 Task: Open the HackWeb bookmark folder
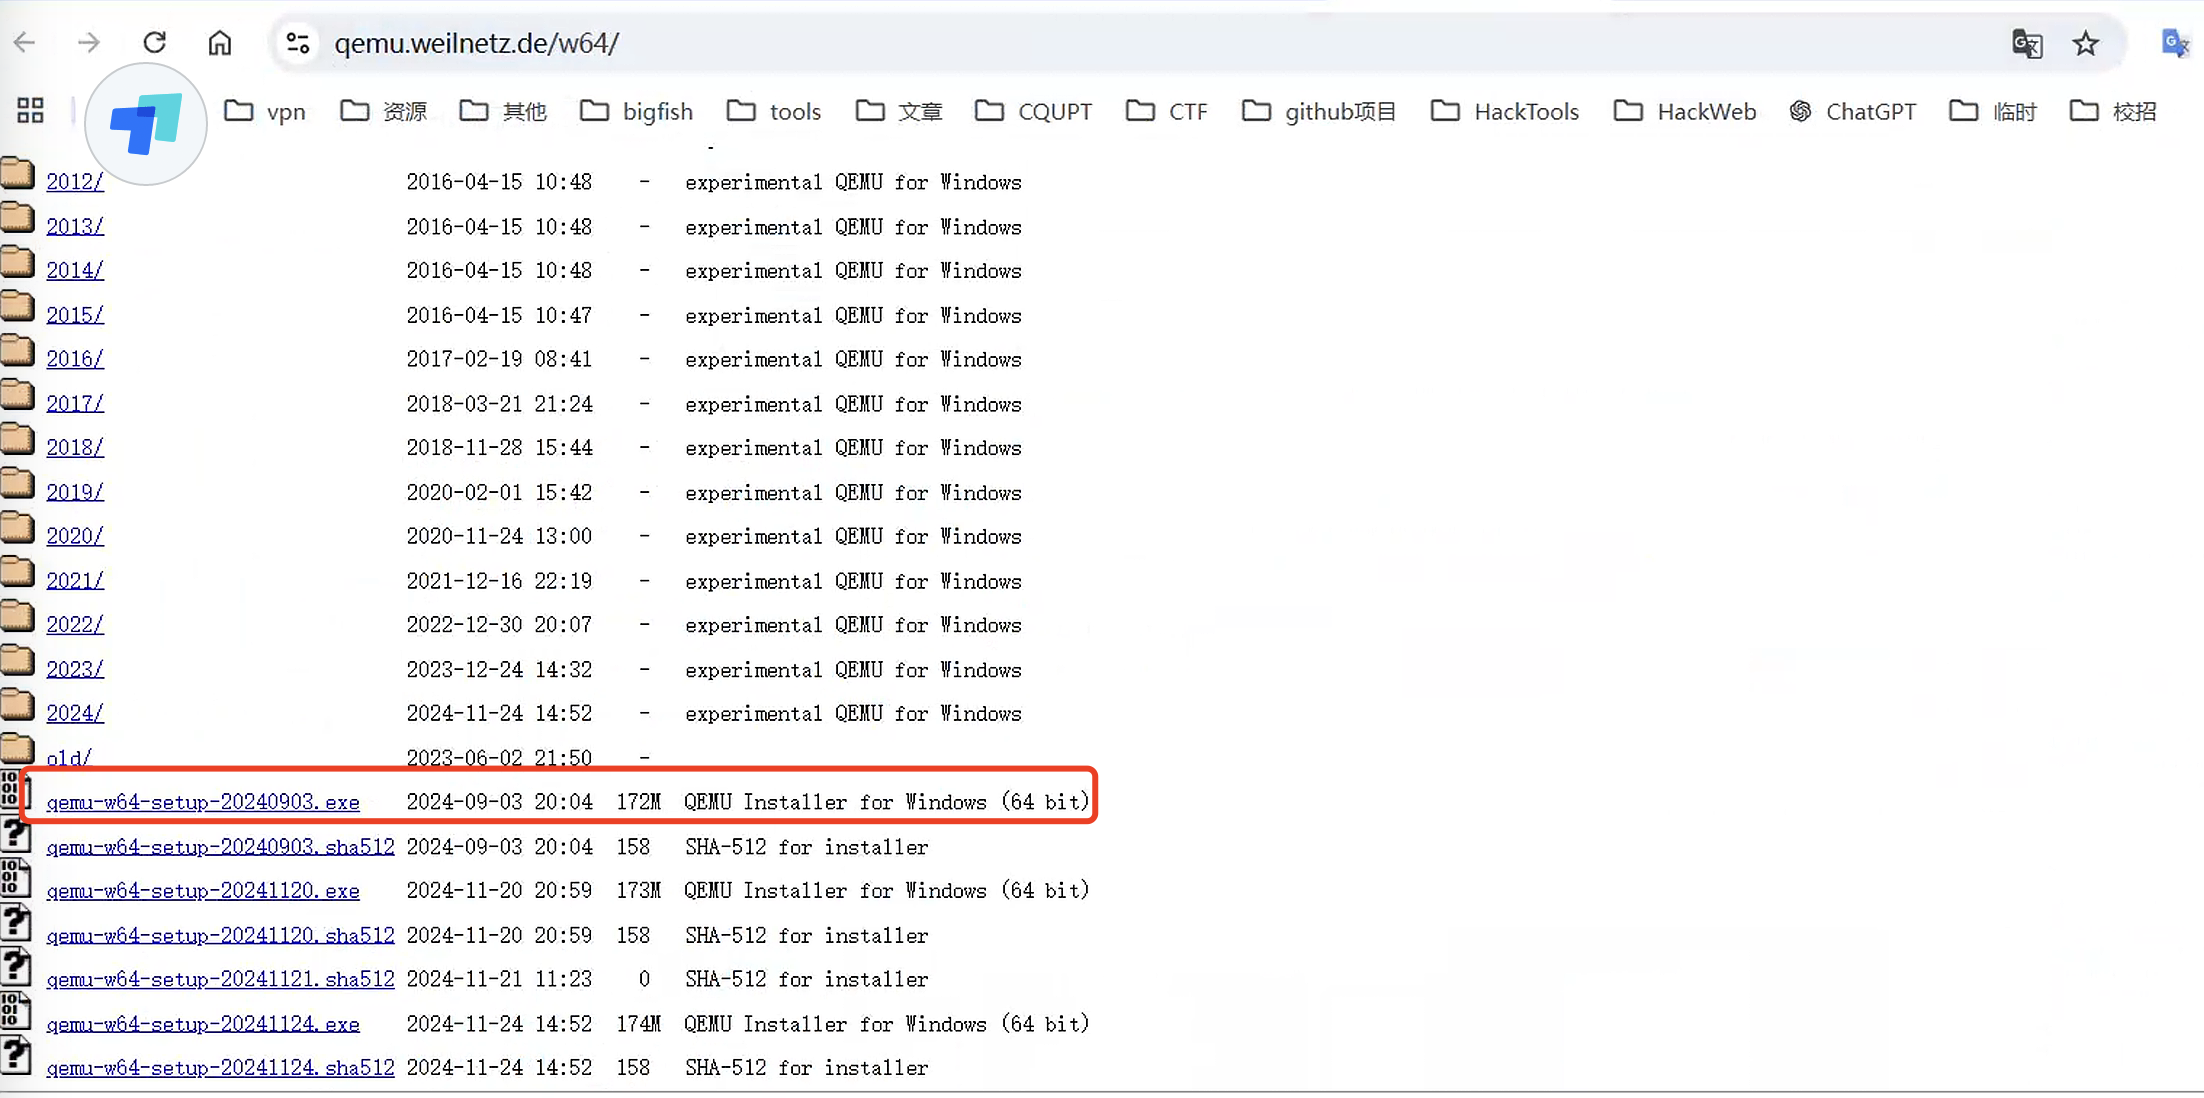pyautogui.click(x=1685, y=111)
